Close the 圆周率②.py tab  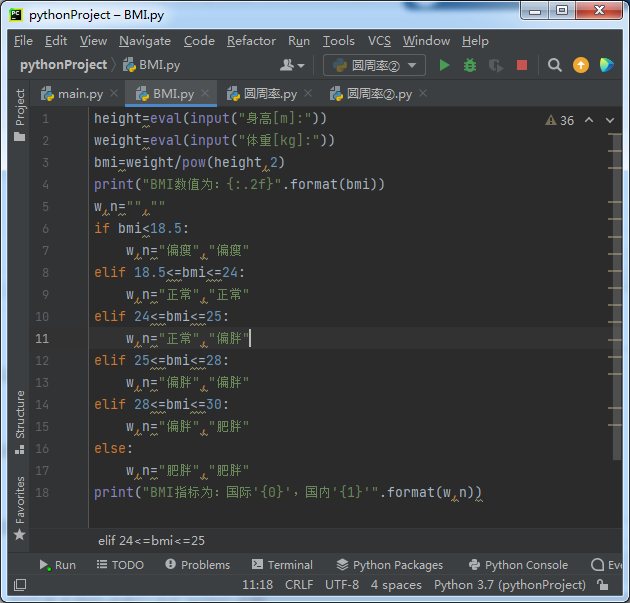[x=423, y=93]
